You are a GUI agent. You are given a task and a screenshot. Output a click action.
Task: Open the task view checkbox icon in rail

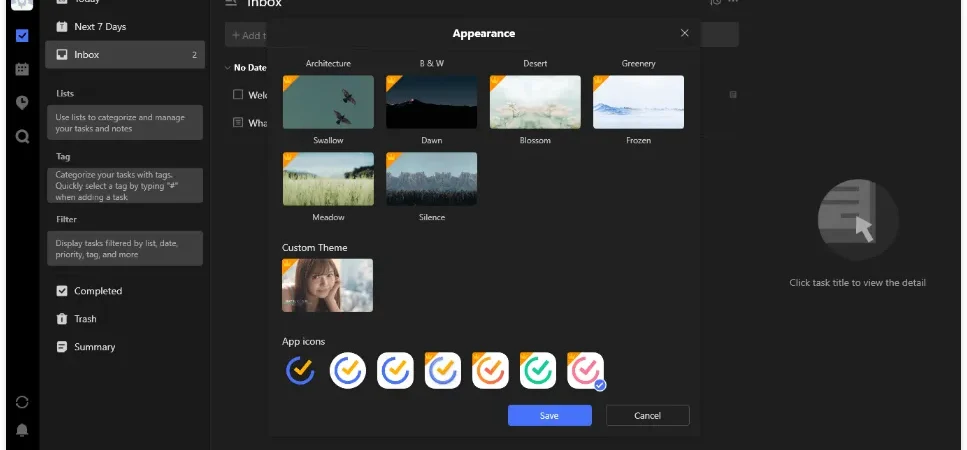[22, 36]
